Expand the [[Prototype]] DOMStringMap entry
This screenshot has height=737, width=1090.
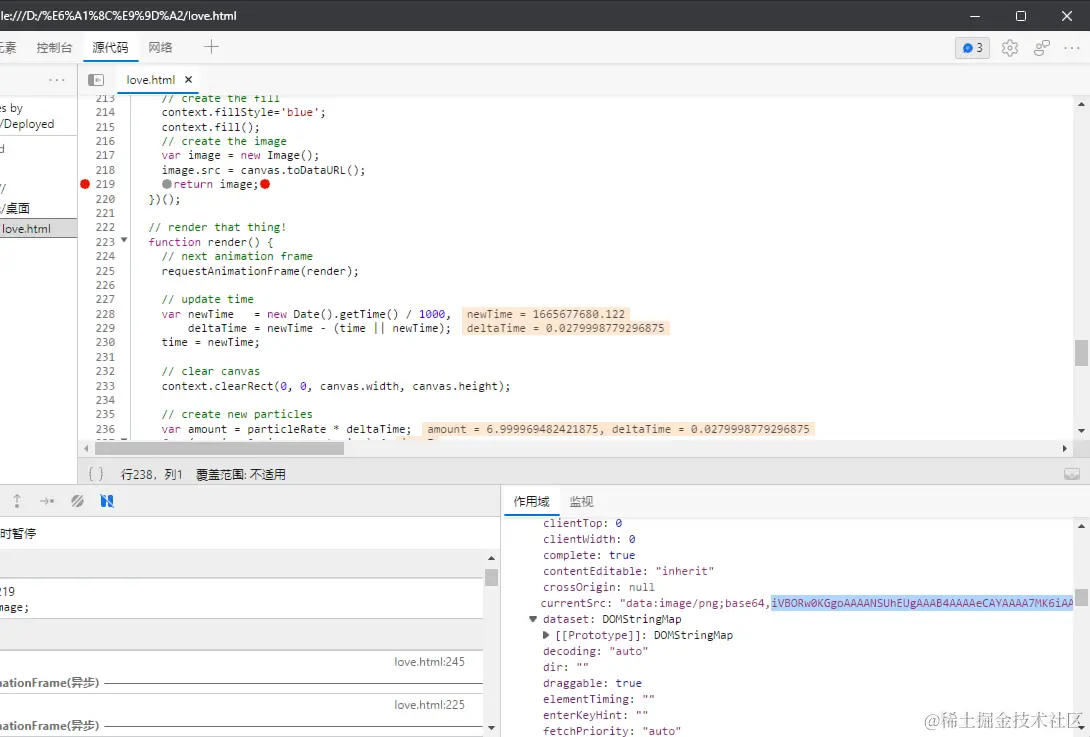tap(546, 636)
